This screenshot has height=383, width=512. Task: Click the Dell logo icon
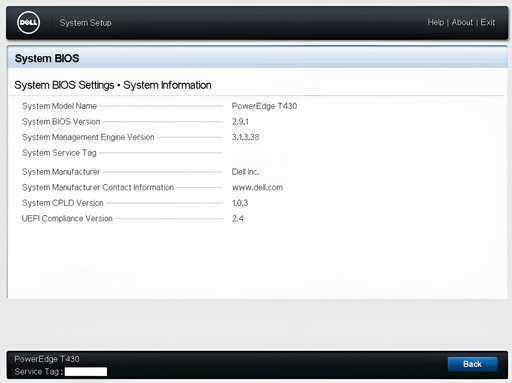[28, 23]
